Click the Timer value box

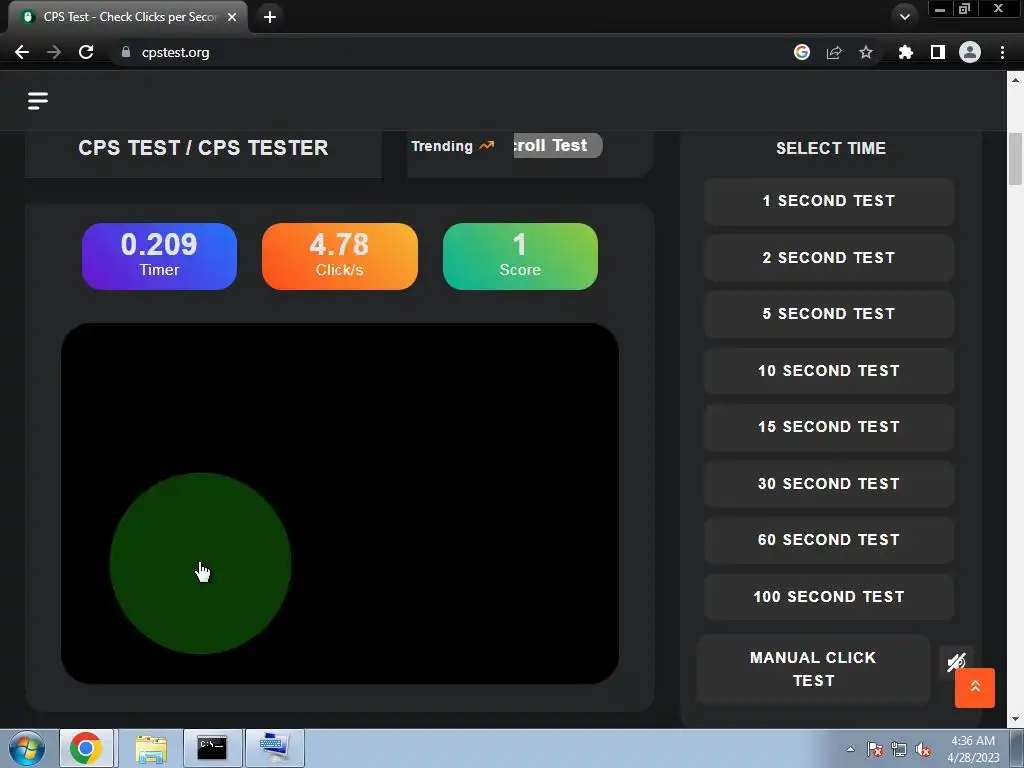159,256
